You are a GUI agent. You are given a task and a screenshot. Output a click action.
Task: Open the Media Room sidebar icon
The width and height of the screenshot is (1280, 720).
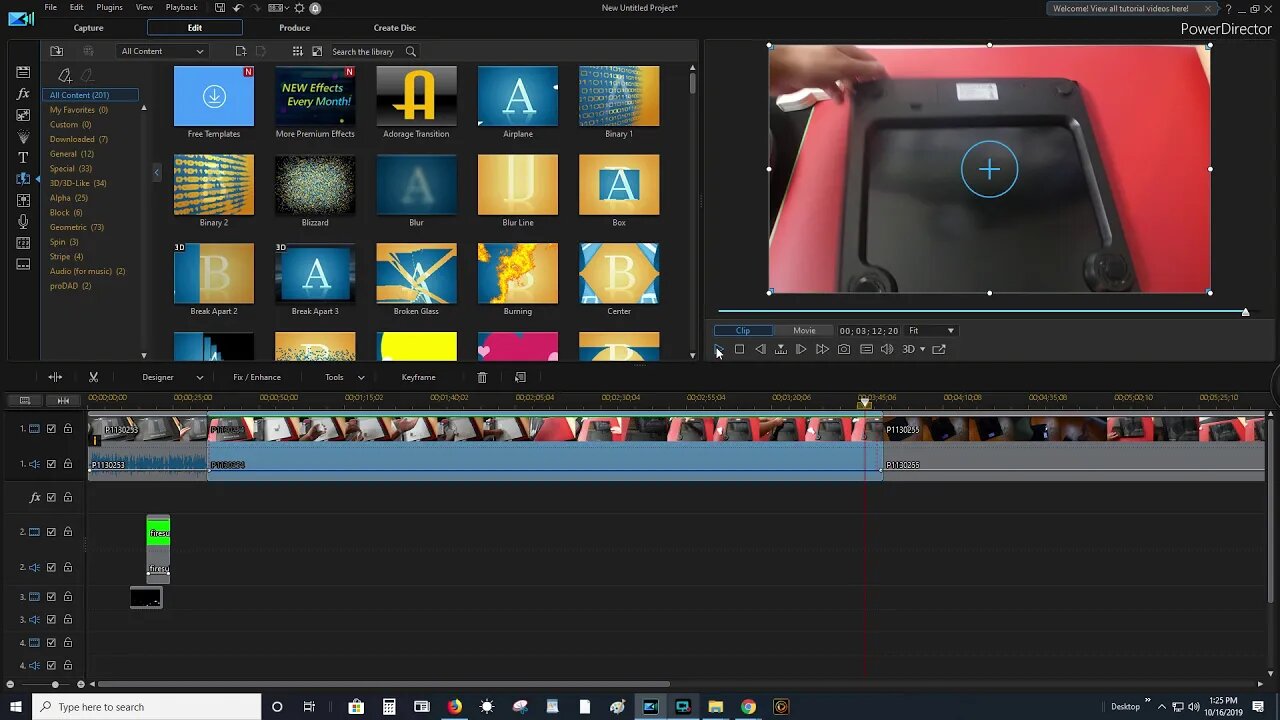(x=23, y=72)
